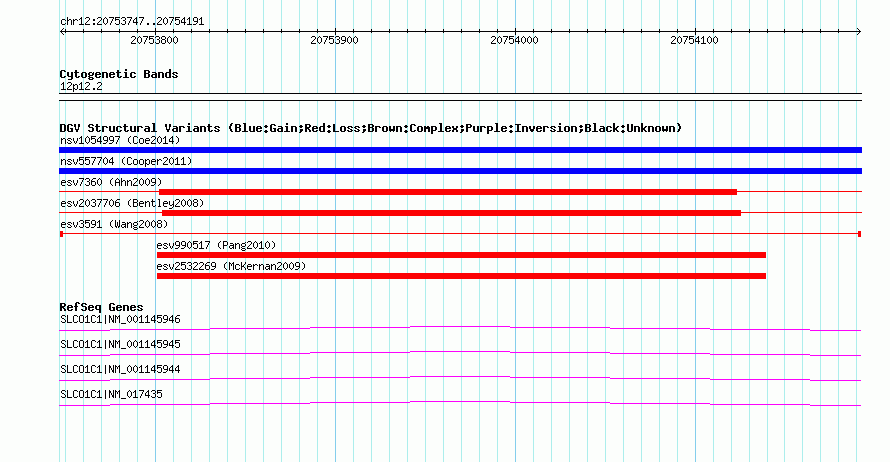This screenshot has width=890, height=462.
Task: Click the blue gain bar for nsv1054997
Action: [460, 150]
